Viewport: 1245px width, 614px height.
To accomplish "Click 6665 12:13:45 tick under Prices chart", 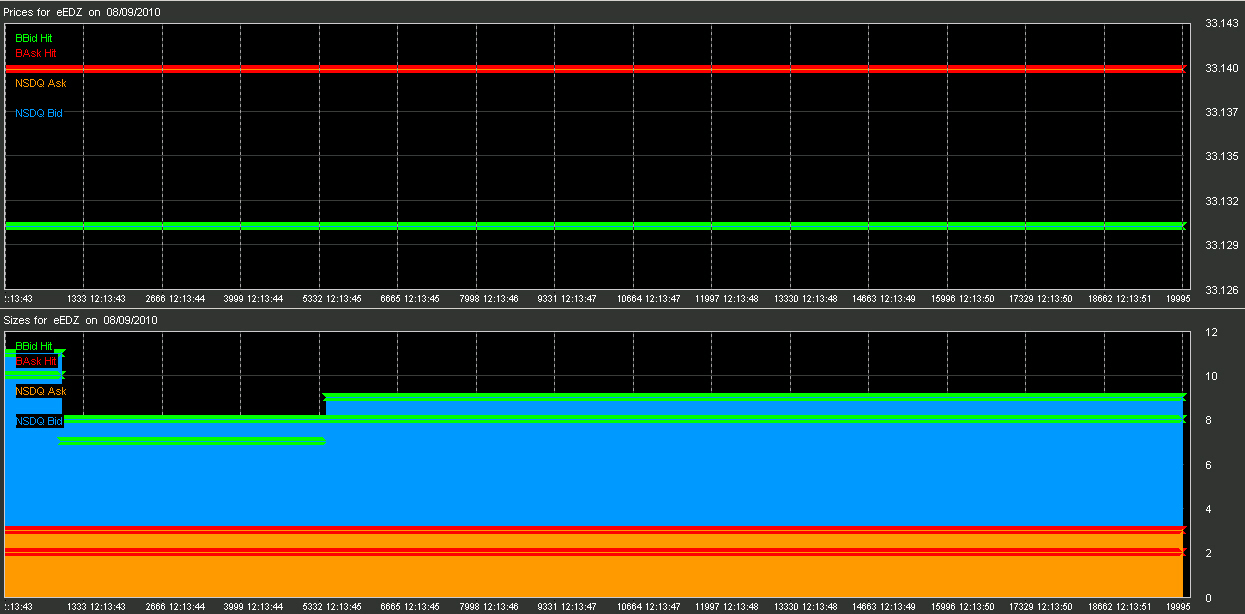I will tap(410, 298).
